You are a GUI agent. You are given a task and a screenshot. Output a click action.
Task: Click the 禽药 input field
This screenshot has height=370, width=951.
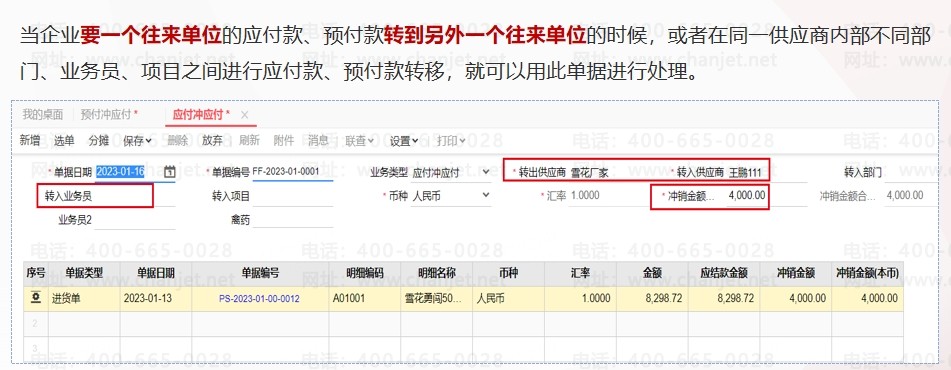click(x=292, y=220)
